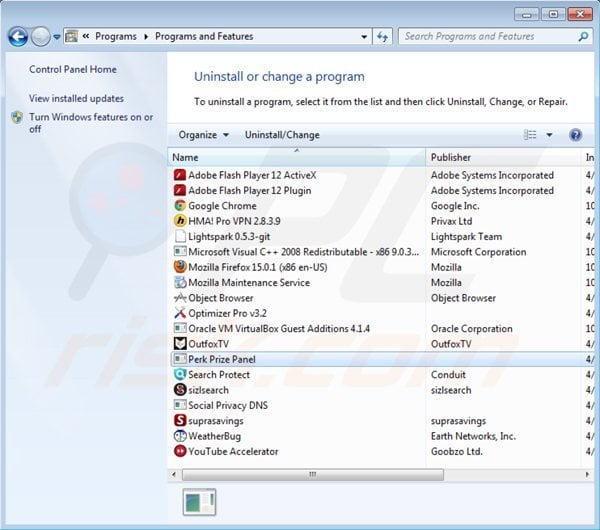Open the address bar history dropdown
Screen dimensions: 600x530
[x=364, y=37]
